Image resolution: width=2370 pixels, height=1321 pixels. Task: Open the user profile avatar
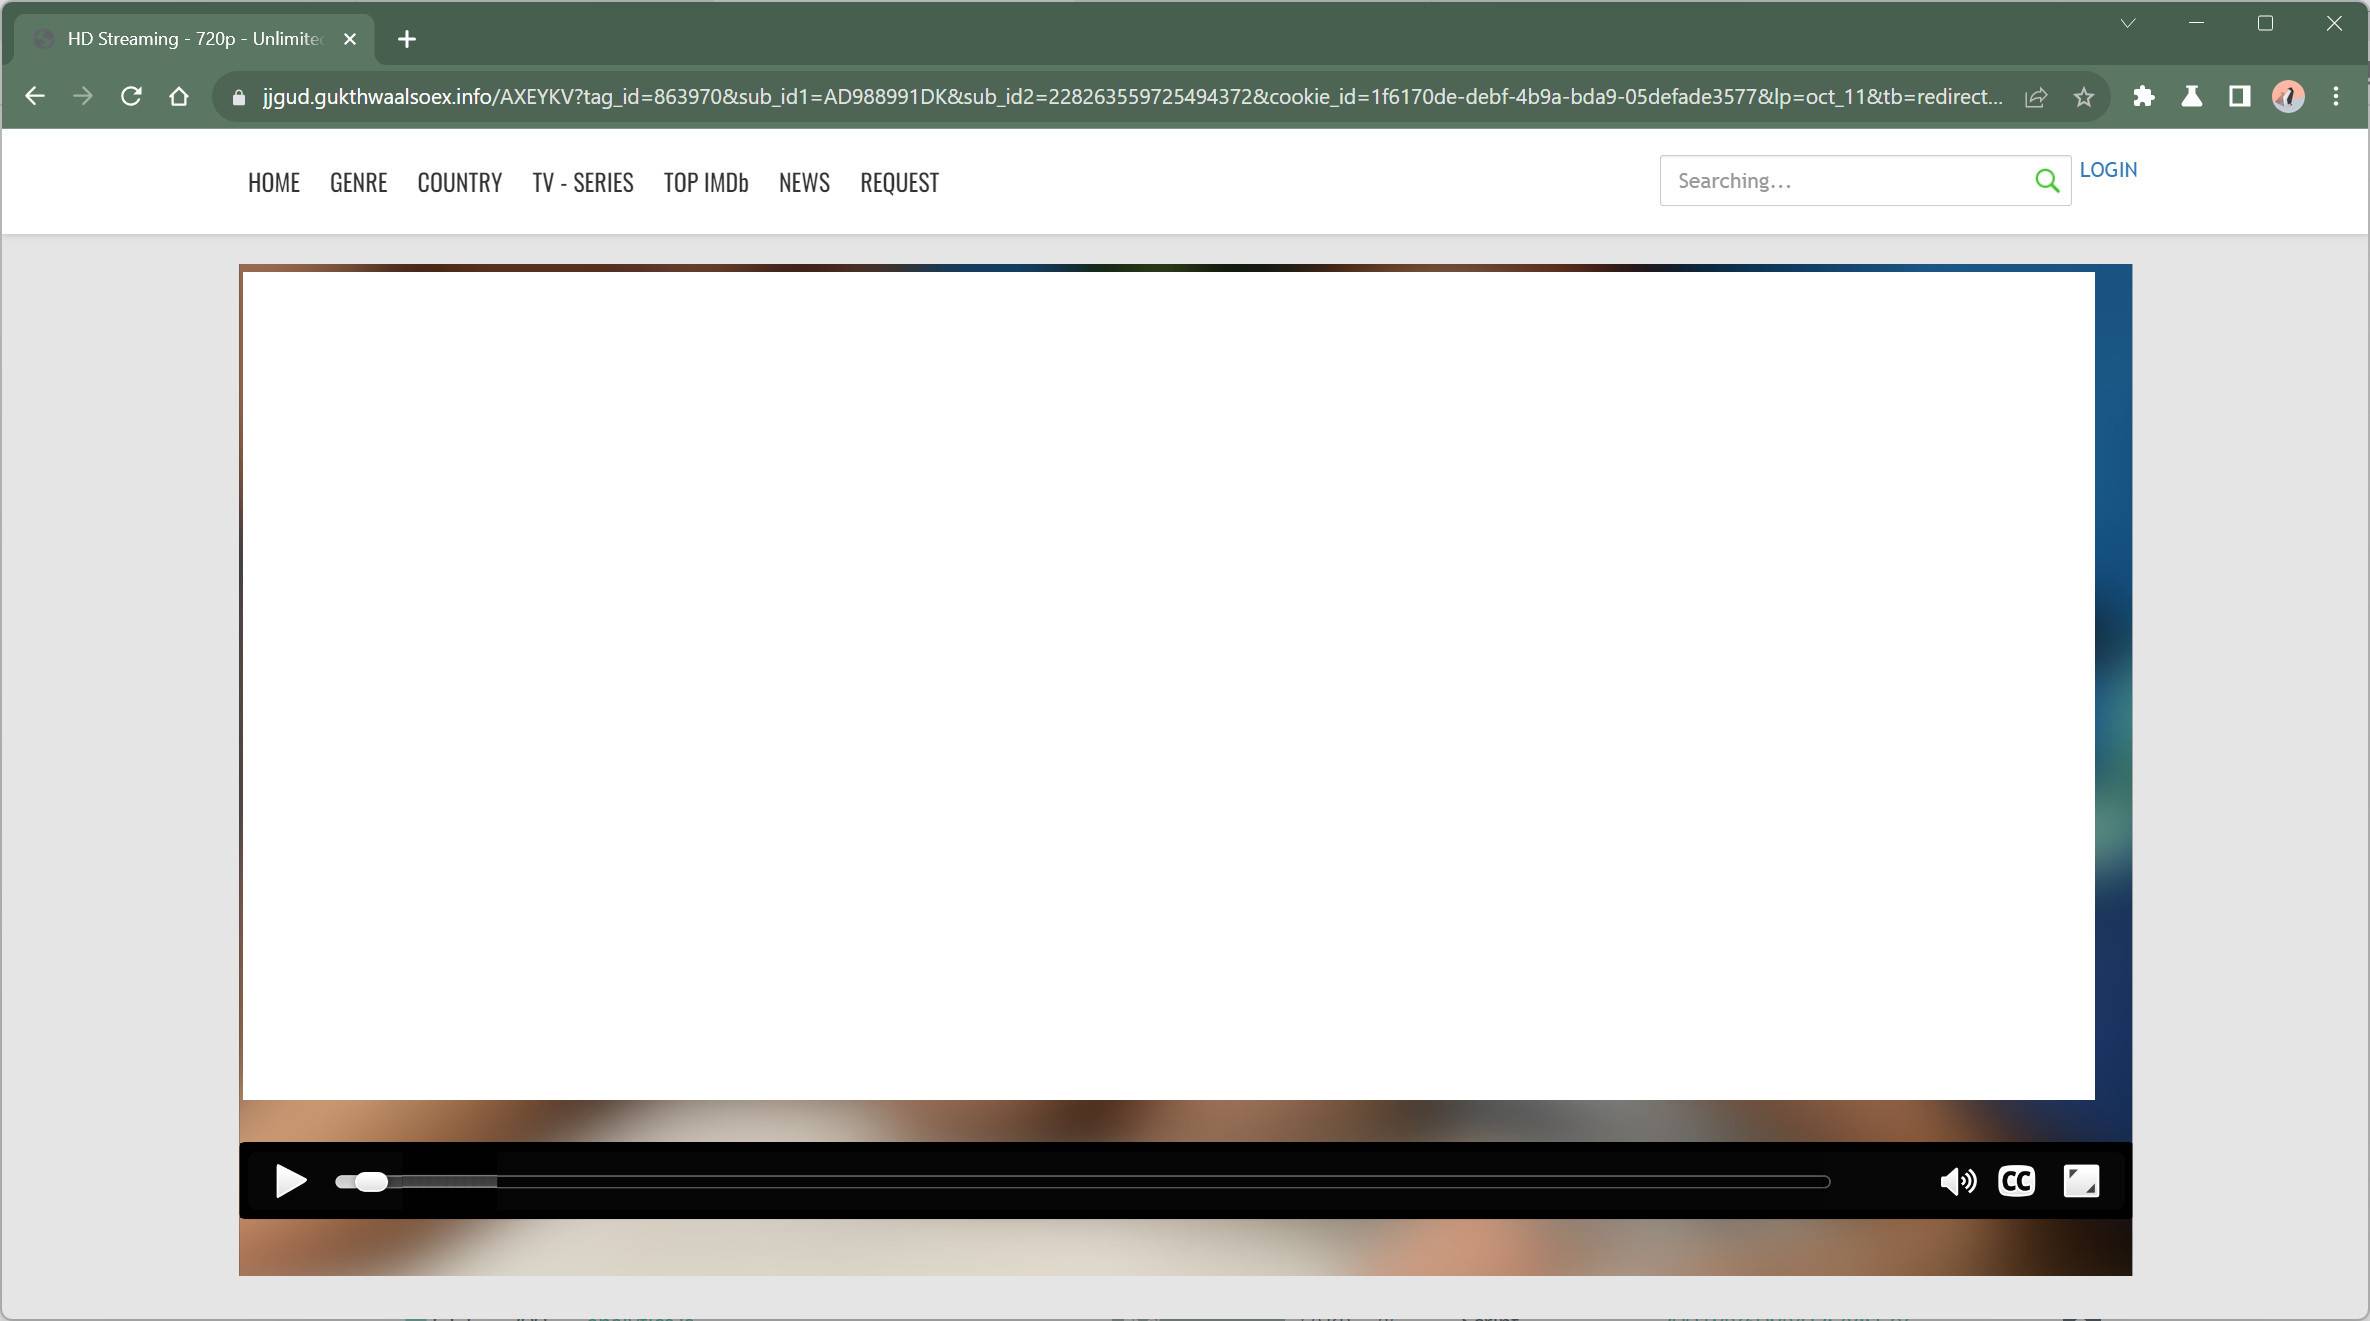2288,97
